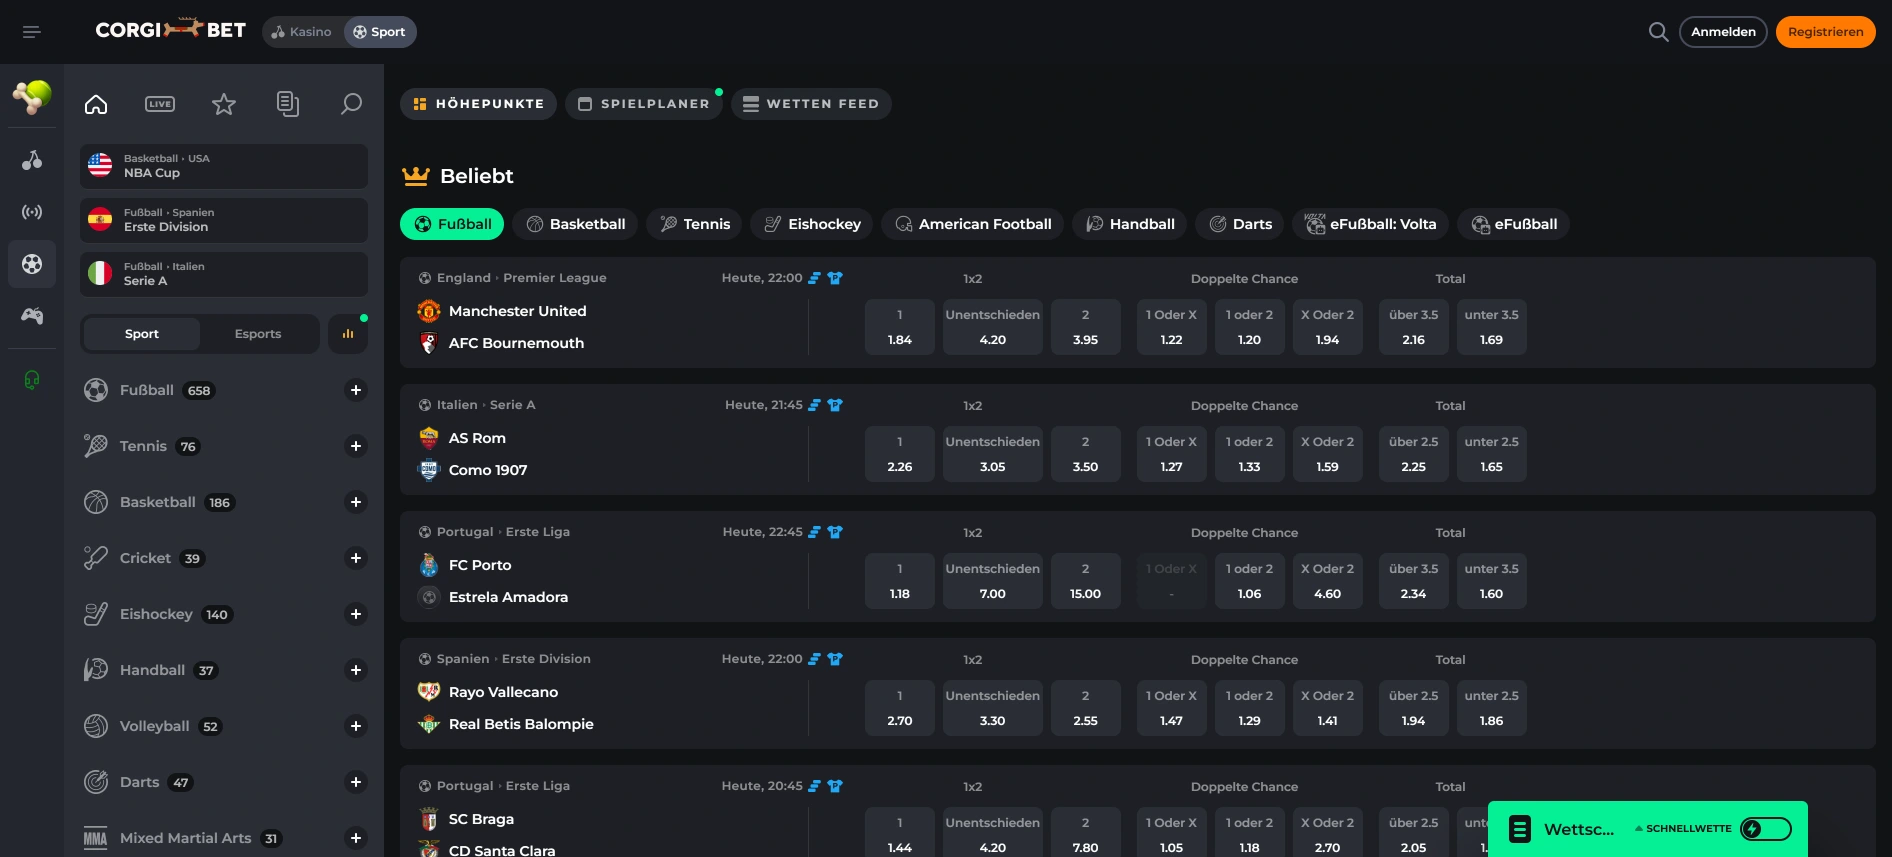Select the Darts popular filter chip
Image resolution: width=1892 pixels, height=857 pixels.
tap(1240, 224)
